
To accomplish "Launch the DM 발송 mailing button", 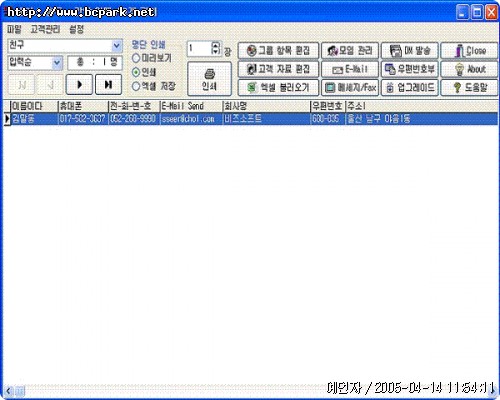I will tap(409, 51).
